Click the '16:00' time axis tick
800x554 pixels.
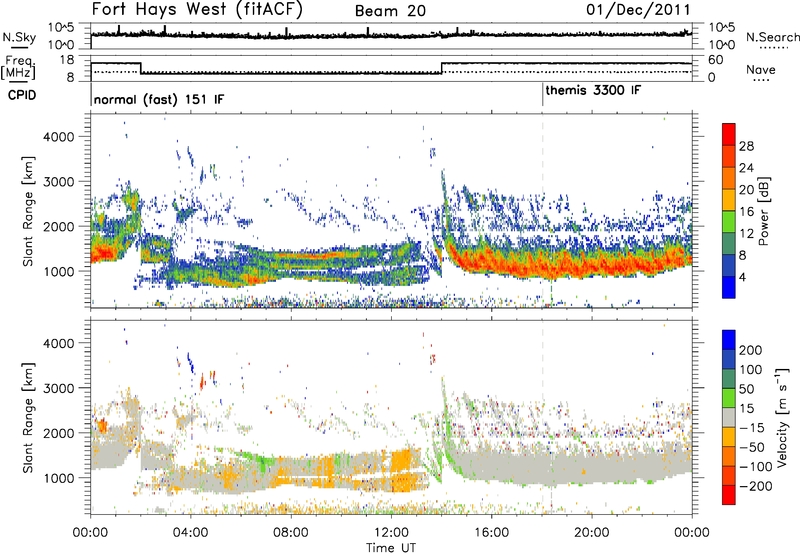pos(491,533)
